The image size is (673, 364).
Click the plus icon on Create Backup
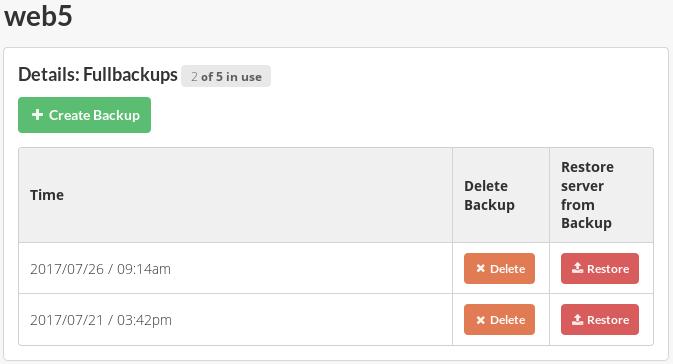tap(37, 115)
